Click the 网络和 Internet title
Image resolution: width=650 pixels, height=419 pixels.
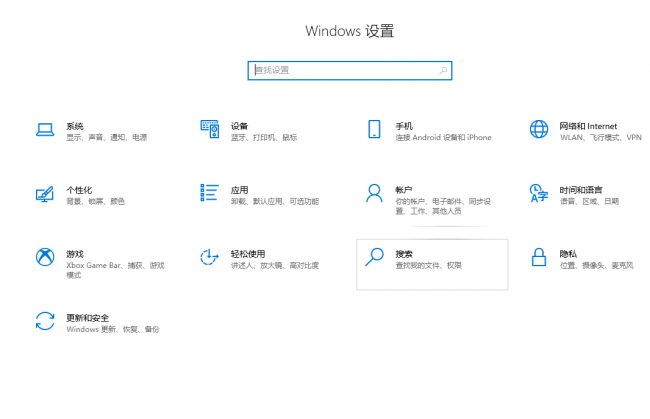pos(588,126)
